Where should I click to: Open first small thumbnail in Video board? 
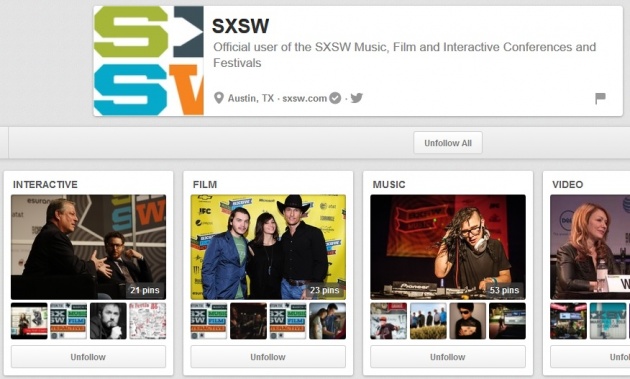(568, 321)
